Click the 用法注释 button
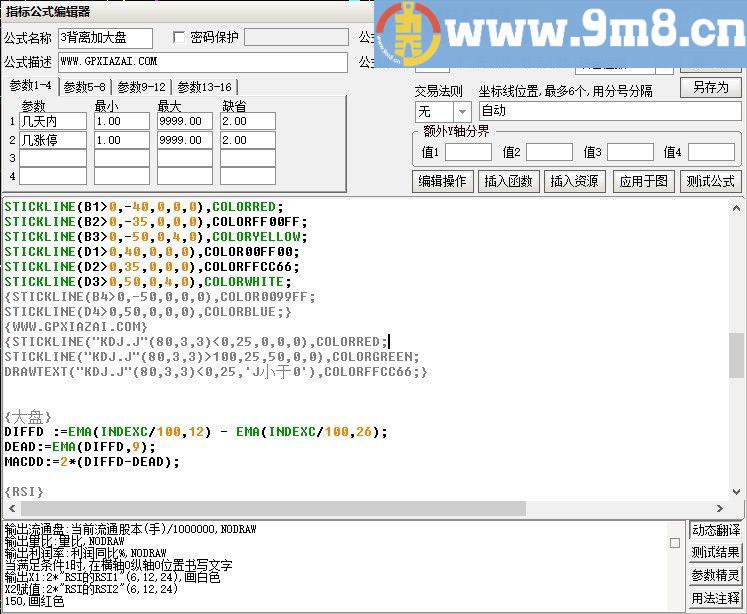Image resolution: width=747 pixels, height=614 pixels. pyautogui.click(x=716, y=598)
